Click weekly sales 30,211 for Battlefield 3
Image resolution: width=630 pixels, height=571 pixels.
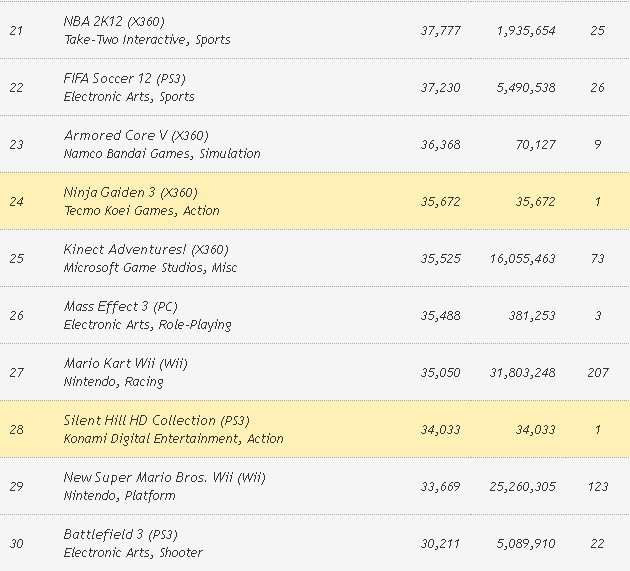(x=440, y=544)
